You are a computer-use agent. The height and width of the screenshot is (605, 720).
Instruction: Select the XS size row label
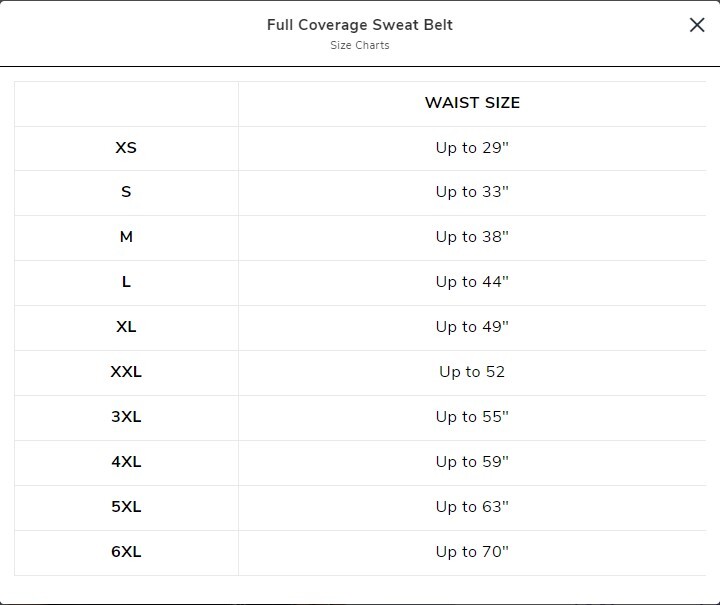126,148
